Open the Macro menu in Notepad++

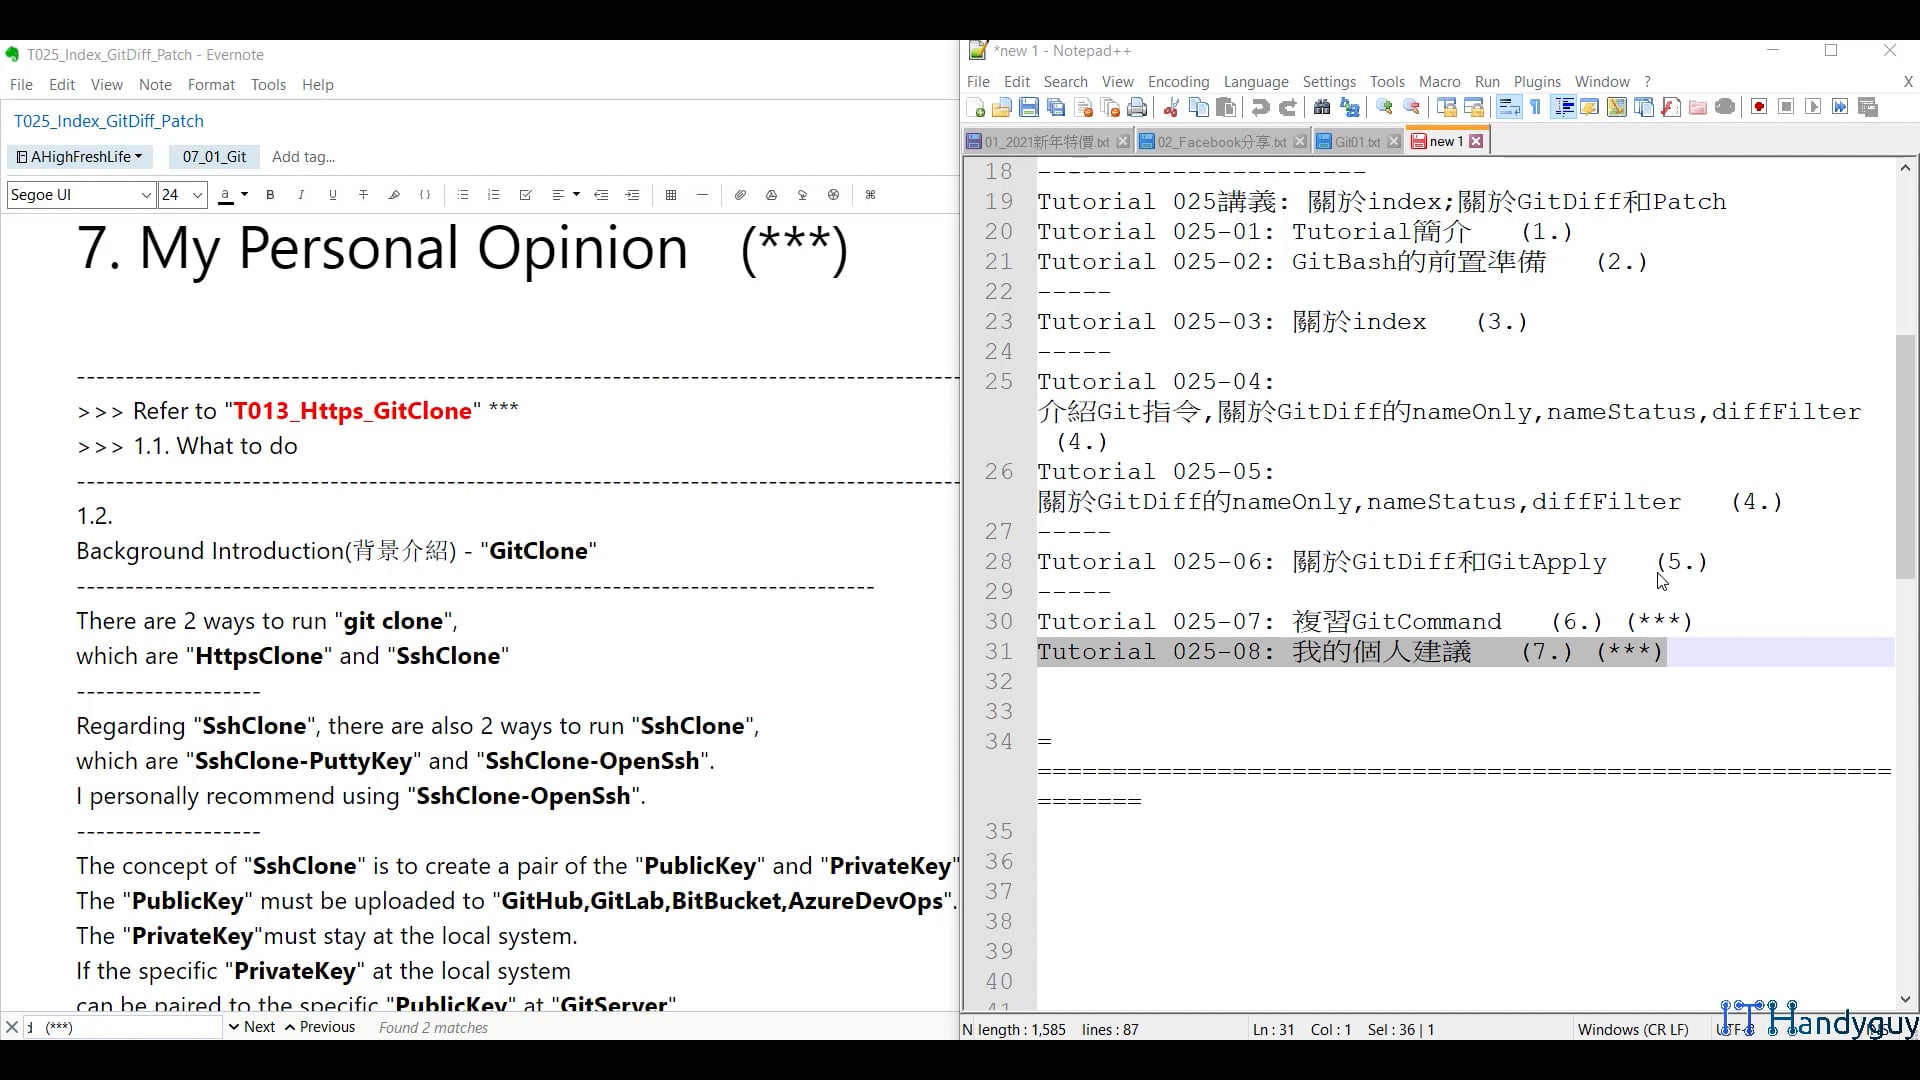[x=1439, y=81]
